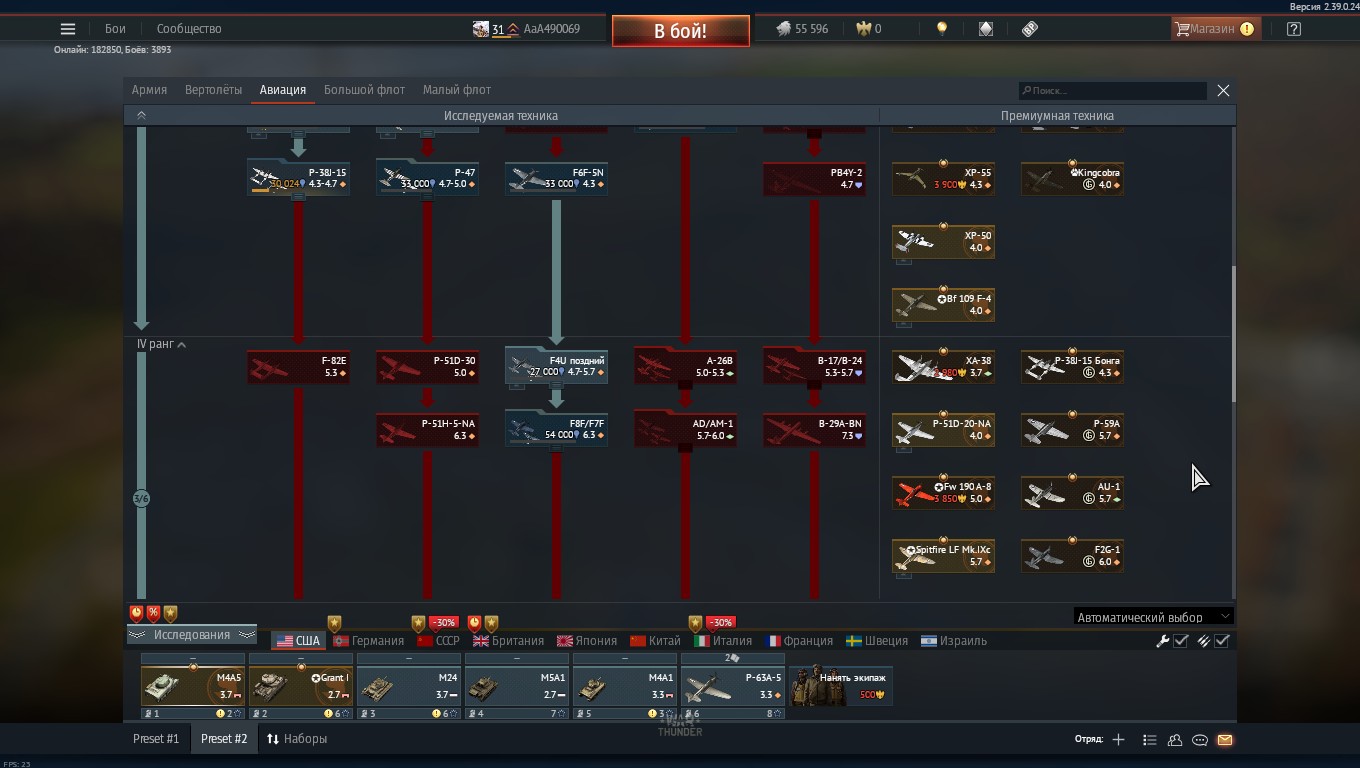Select the F4U поздний group card

556,366
